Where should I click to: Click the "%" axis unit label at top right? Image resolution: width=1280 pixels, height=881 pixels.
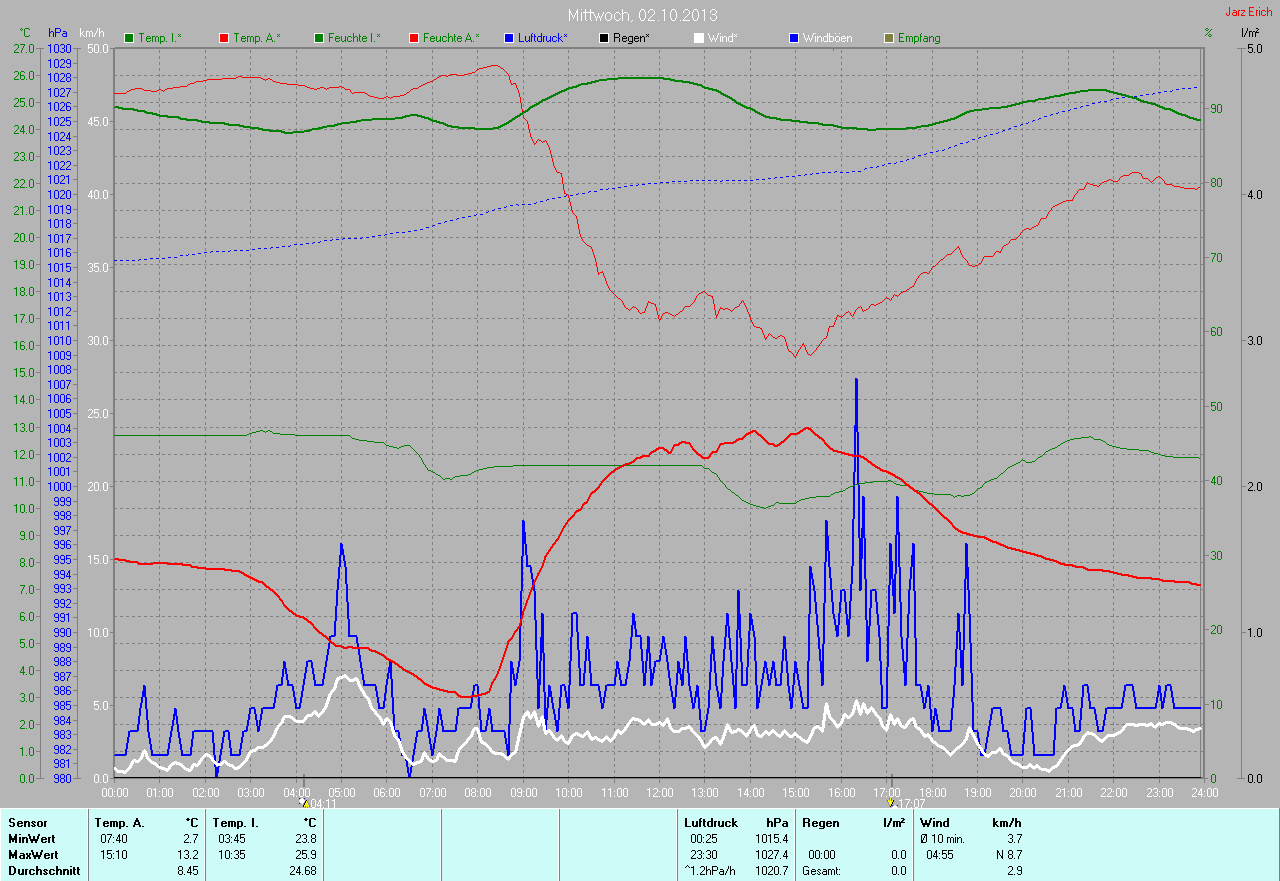point(1208,33)
